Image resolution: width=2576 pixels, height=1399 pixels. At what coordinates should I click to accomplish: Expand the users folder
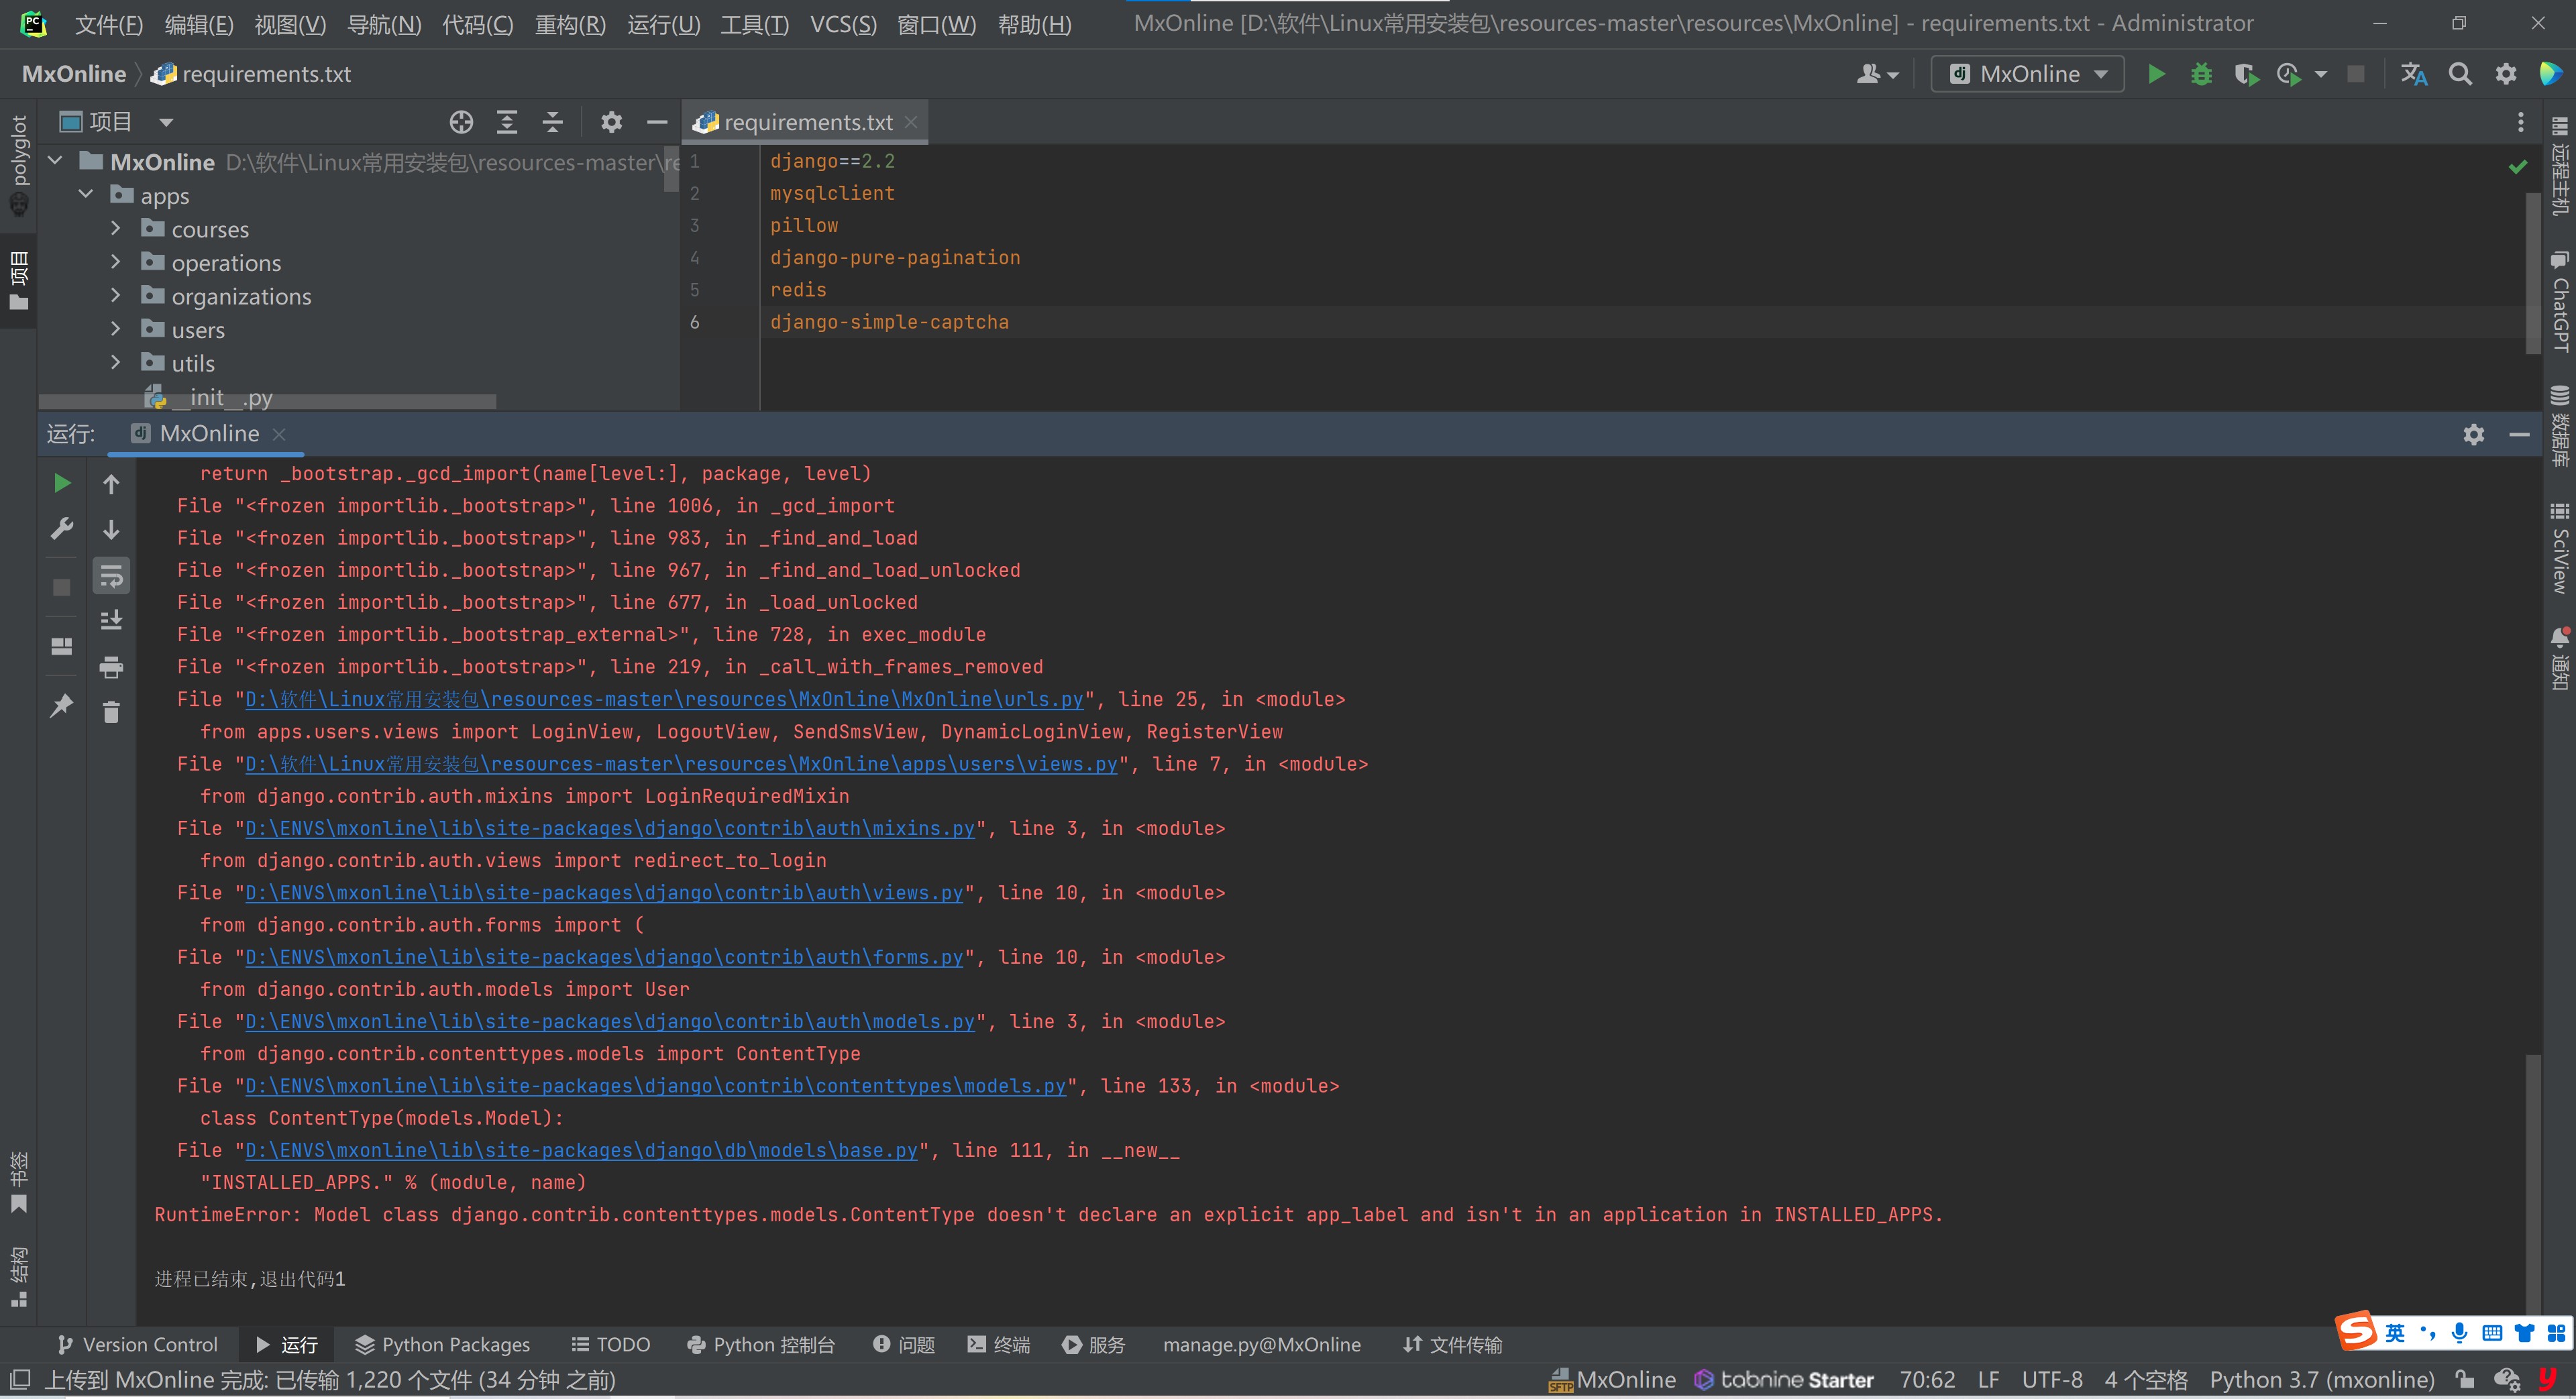[116, 329]
